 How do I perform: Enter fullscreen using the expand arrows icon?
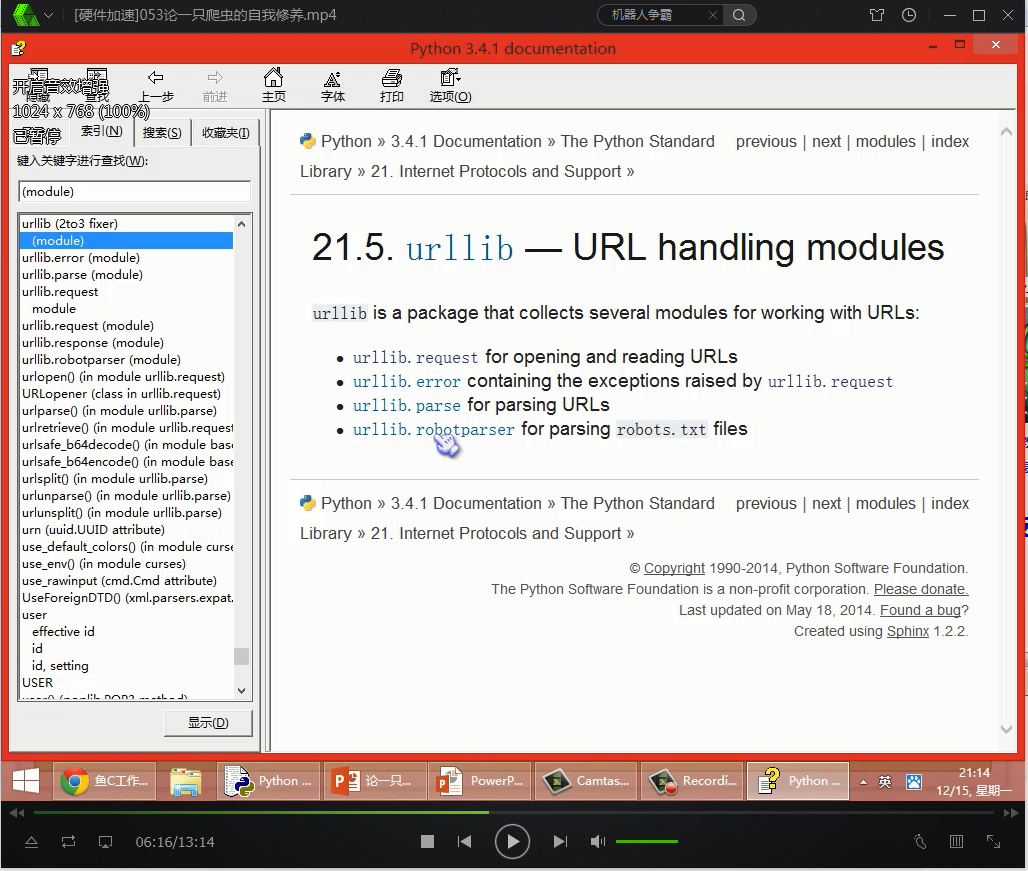[x=993, y=842]
